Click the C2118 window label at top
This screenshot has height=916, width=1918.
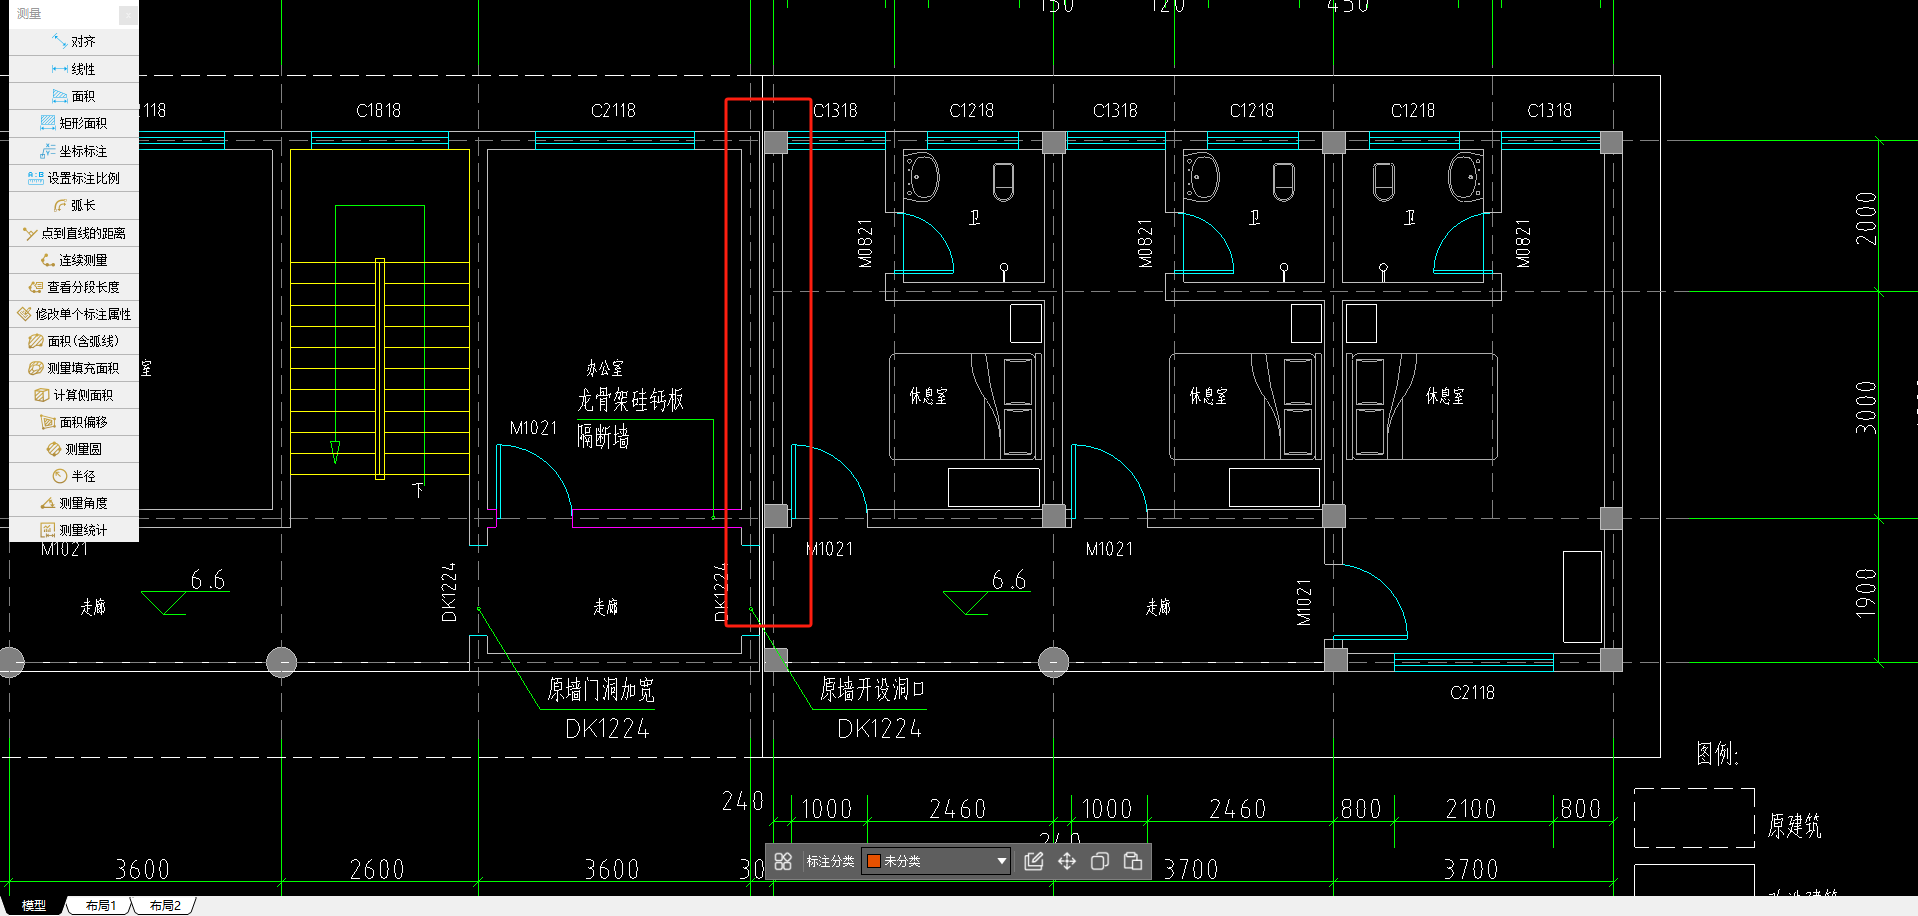[613, 111]
